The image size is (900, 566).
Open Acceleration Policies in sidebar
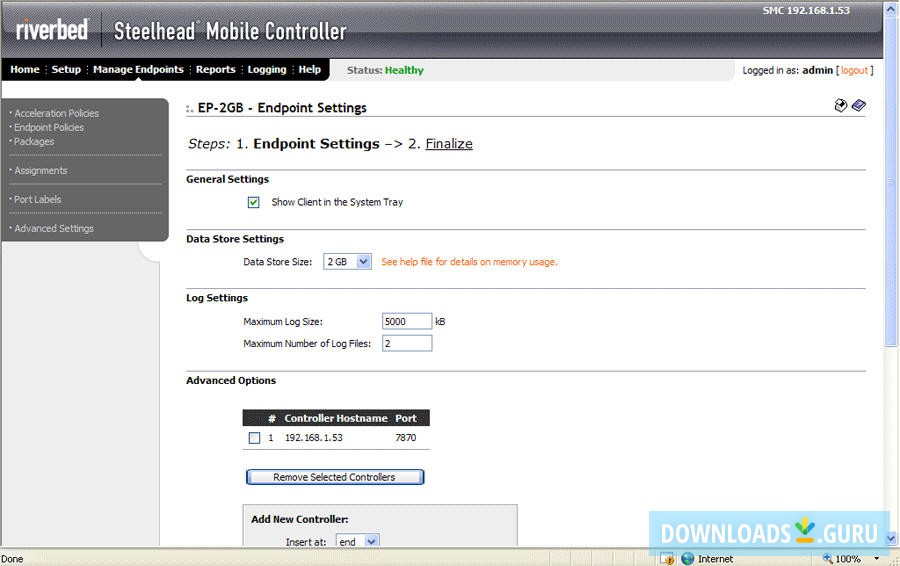tap(56, 113)
